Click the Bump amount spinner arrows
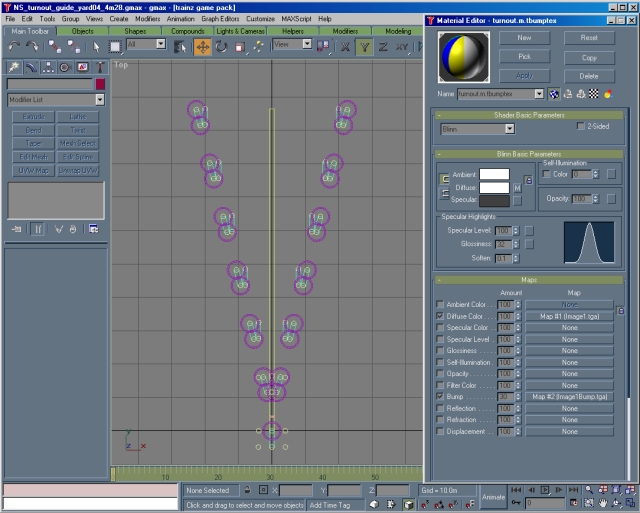The height and width of the screenshot is (513, 640). 518,397
